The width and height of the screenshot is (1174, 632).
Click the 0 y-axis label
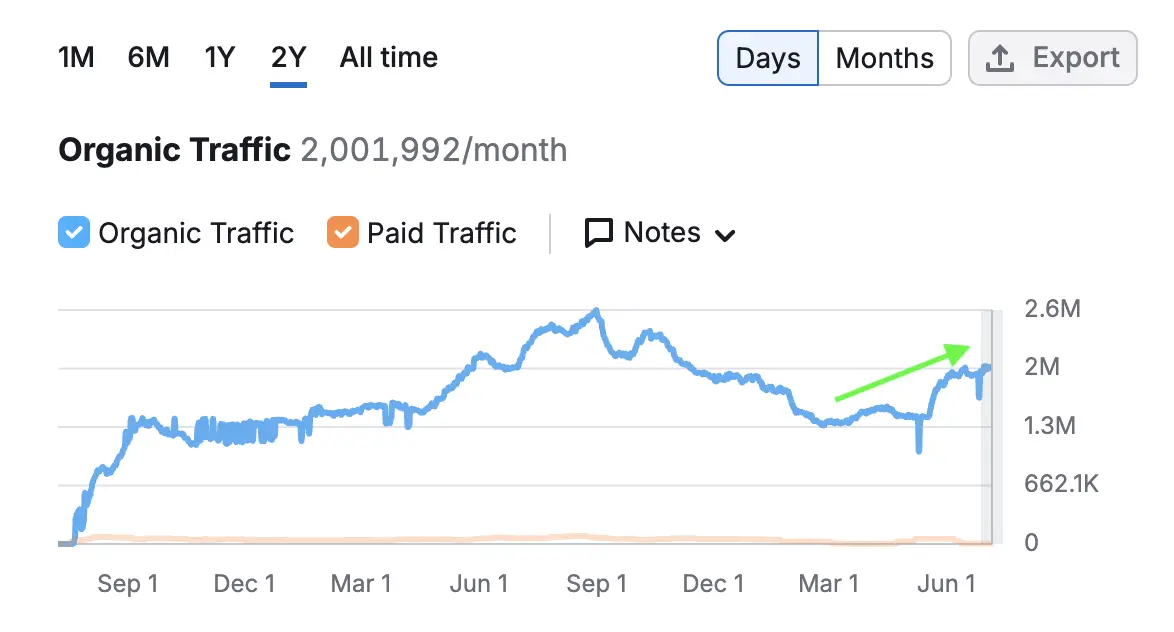(x=1032, y=542)
